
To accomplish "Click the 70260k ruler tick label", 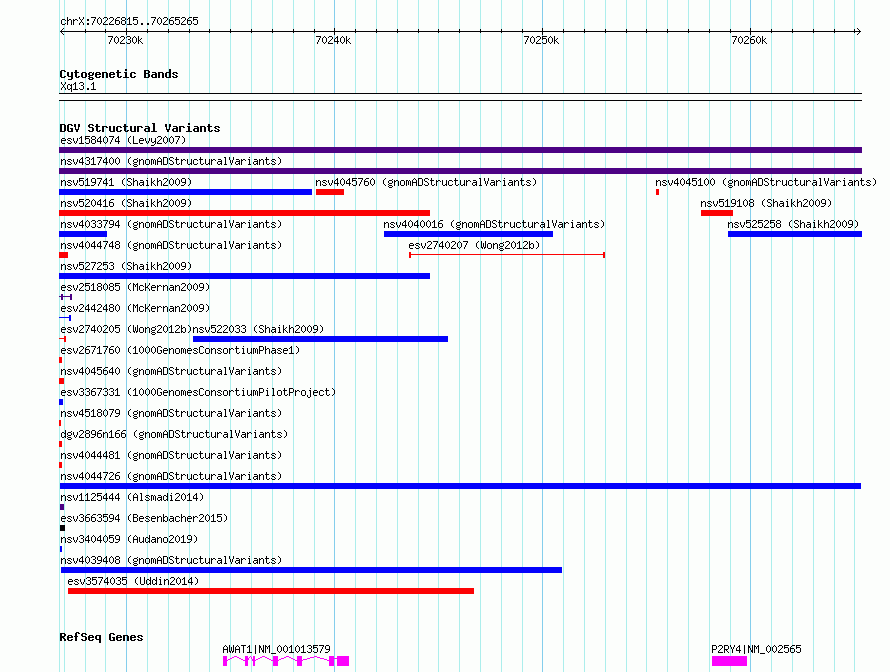I will coord(749,40).
